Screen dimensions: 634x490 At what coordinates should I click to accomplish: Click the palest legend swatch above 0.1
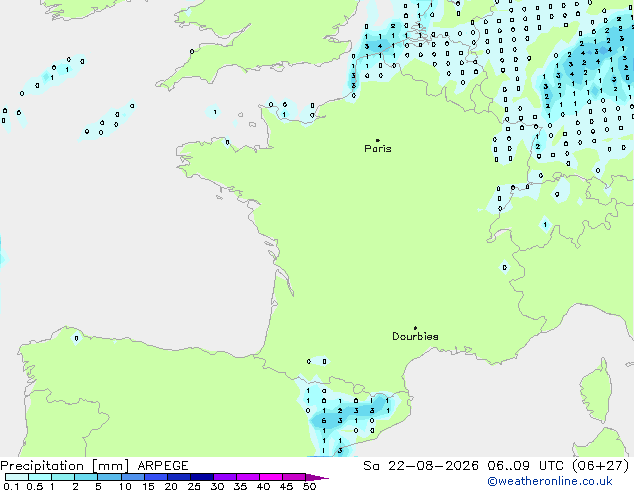tap(17, 477)
